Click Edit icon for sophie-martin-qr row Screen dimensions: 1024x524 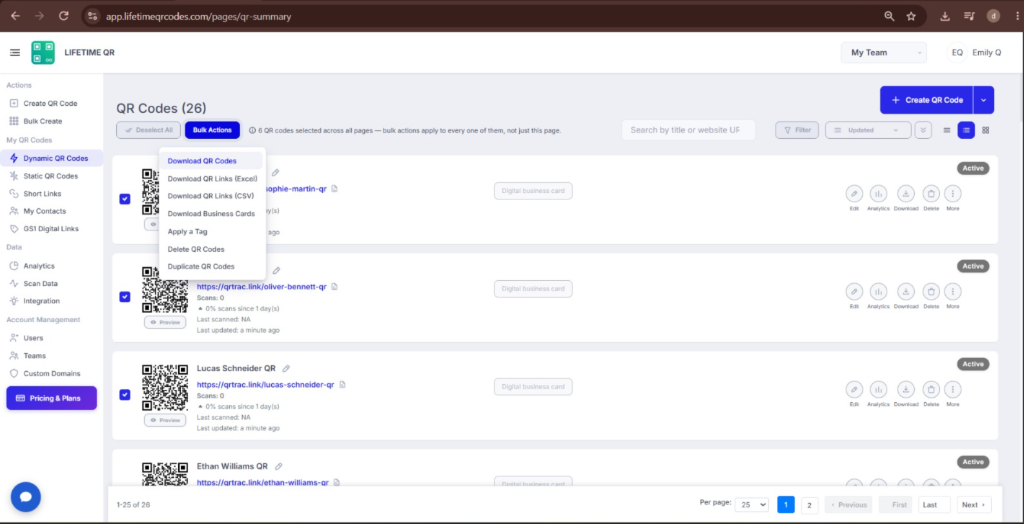854,193
